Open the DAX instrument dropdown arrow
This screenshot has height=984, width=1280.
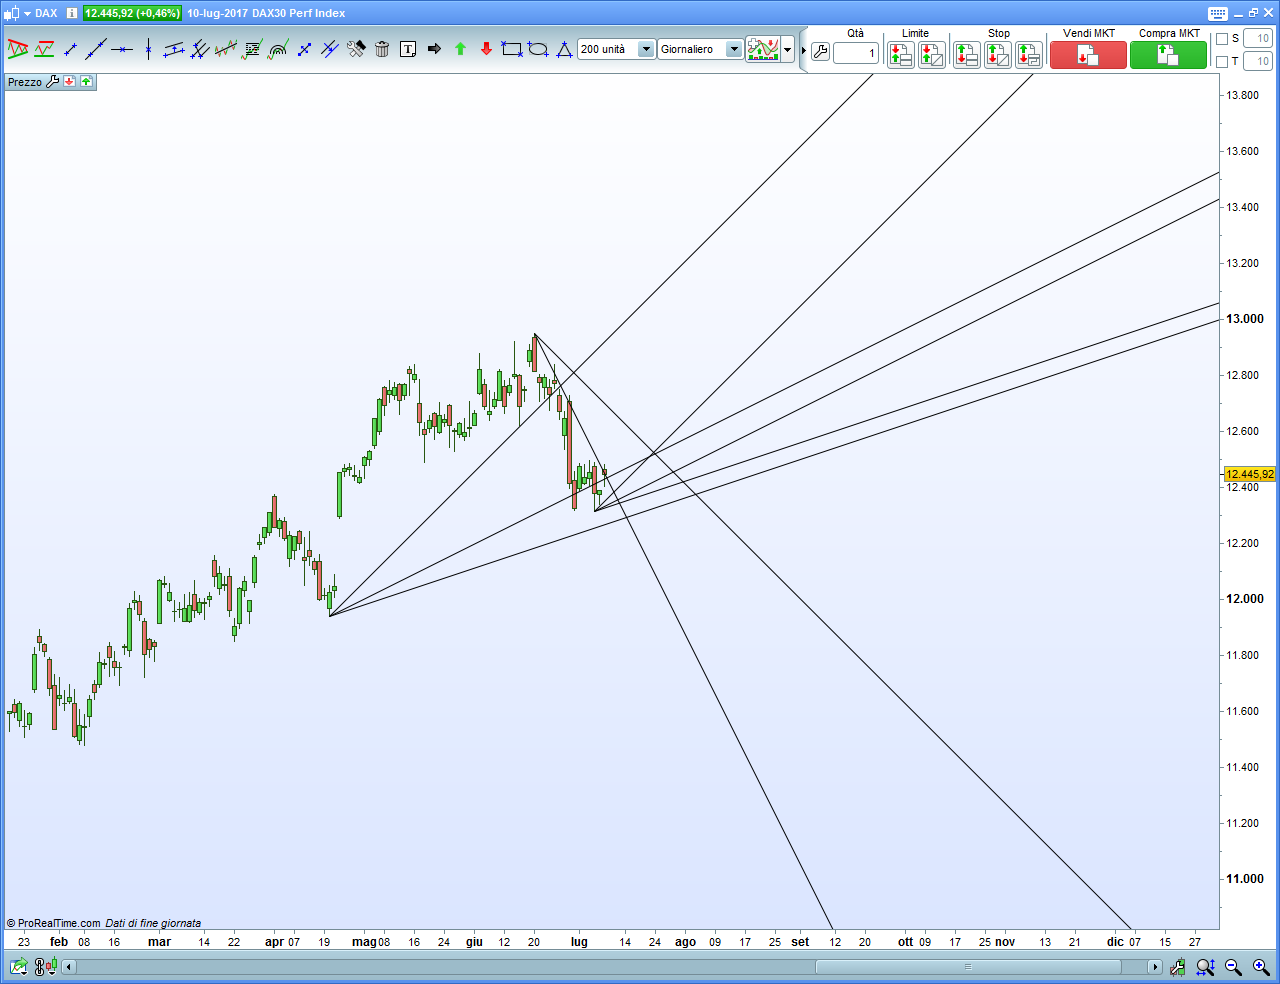[x=27, y=13]
